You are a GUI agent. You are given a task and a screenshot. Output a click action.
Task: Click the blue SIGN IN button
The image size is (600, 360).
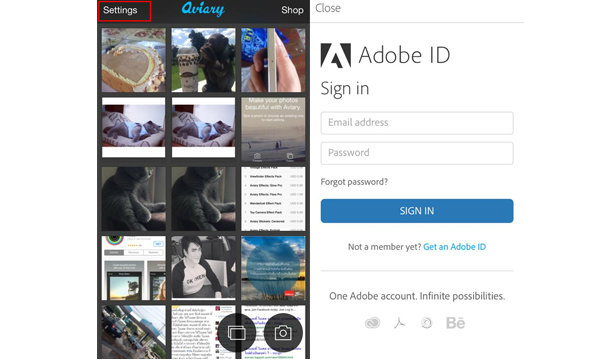pos(417,211)
